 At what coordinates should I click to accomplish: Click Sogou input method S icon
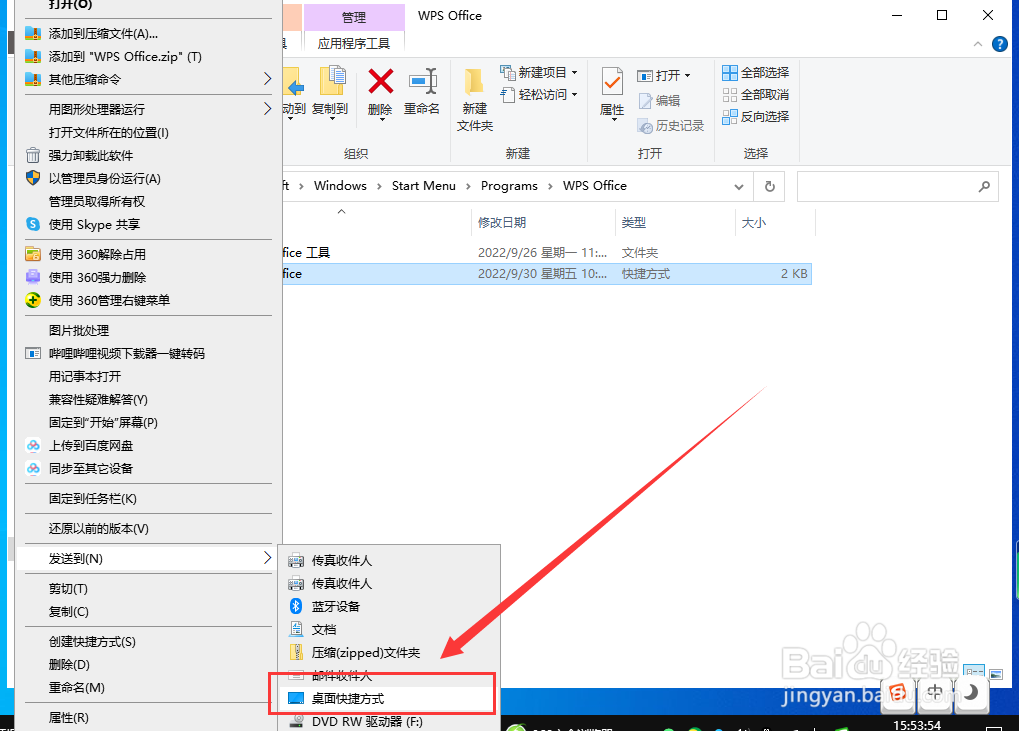898,693
